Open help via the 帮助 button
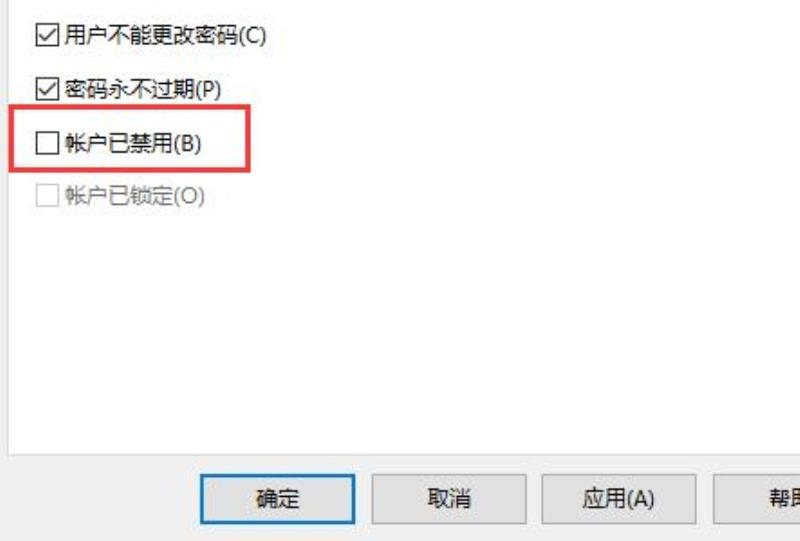800x541 pixels. pyautogui.click(x=756, y=499)
